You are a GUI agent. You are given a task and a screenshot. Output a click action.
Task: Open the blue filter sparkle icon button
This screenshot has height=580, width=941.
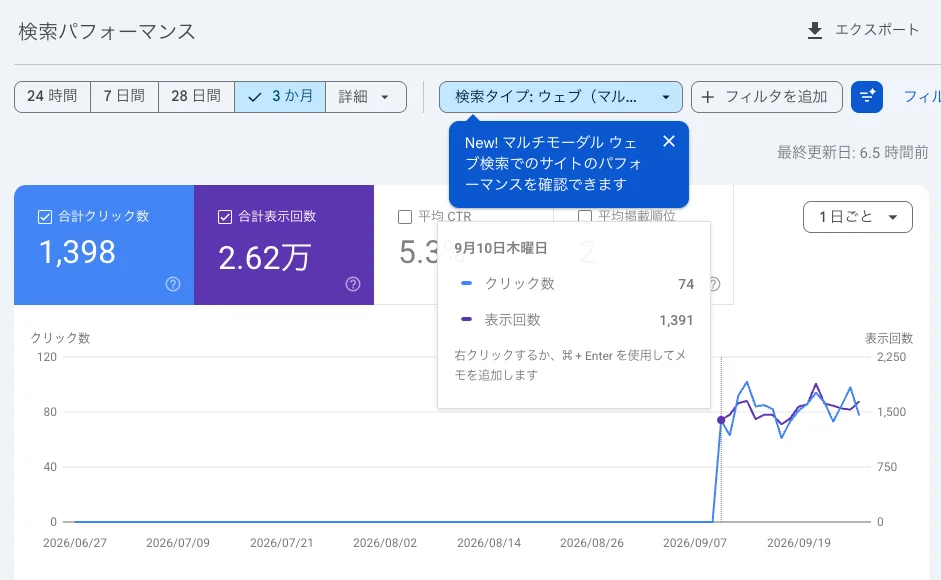pos(867,97)
